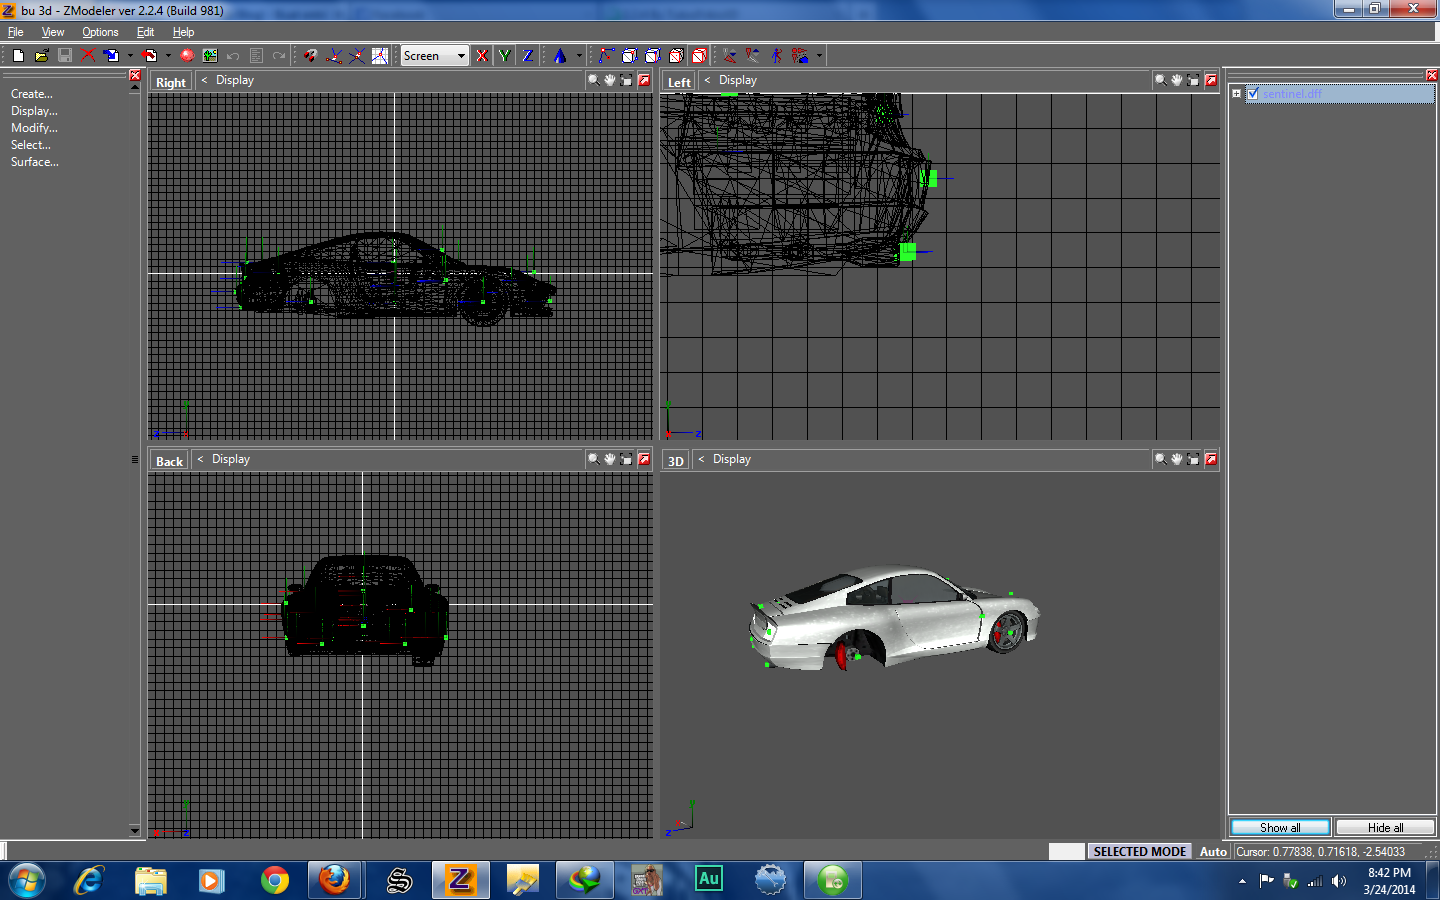Image resolution: width=1440 pixels, height=900 pixels.
Task: Toggle the vertices selection mode cube icon
Action: pyautogui.click(x=628, y=55)
